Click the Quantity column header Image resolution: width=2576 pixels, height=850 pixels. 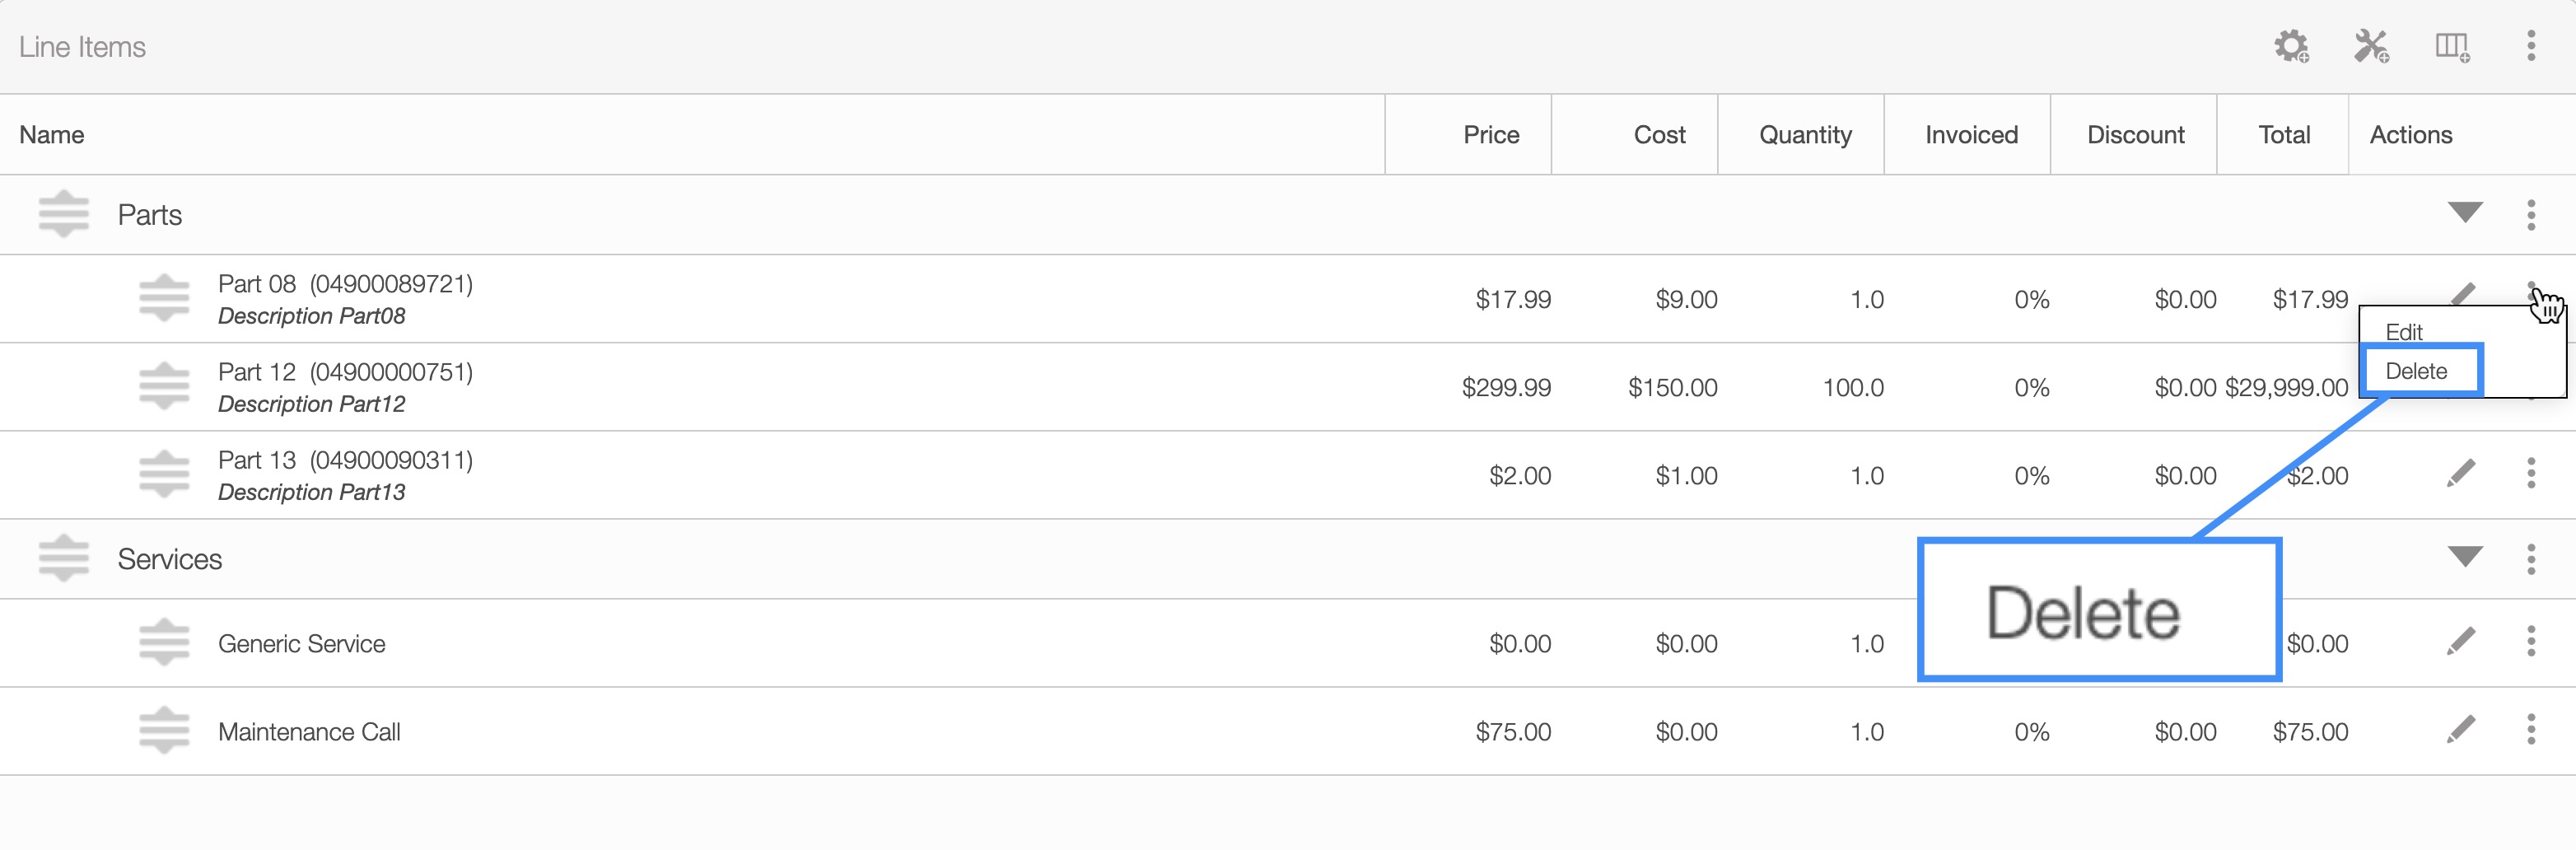[x=1805, y=135]
